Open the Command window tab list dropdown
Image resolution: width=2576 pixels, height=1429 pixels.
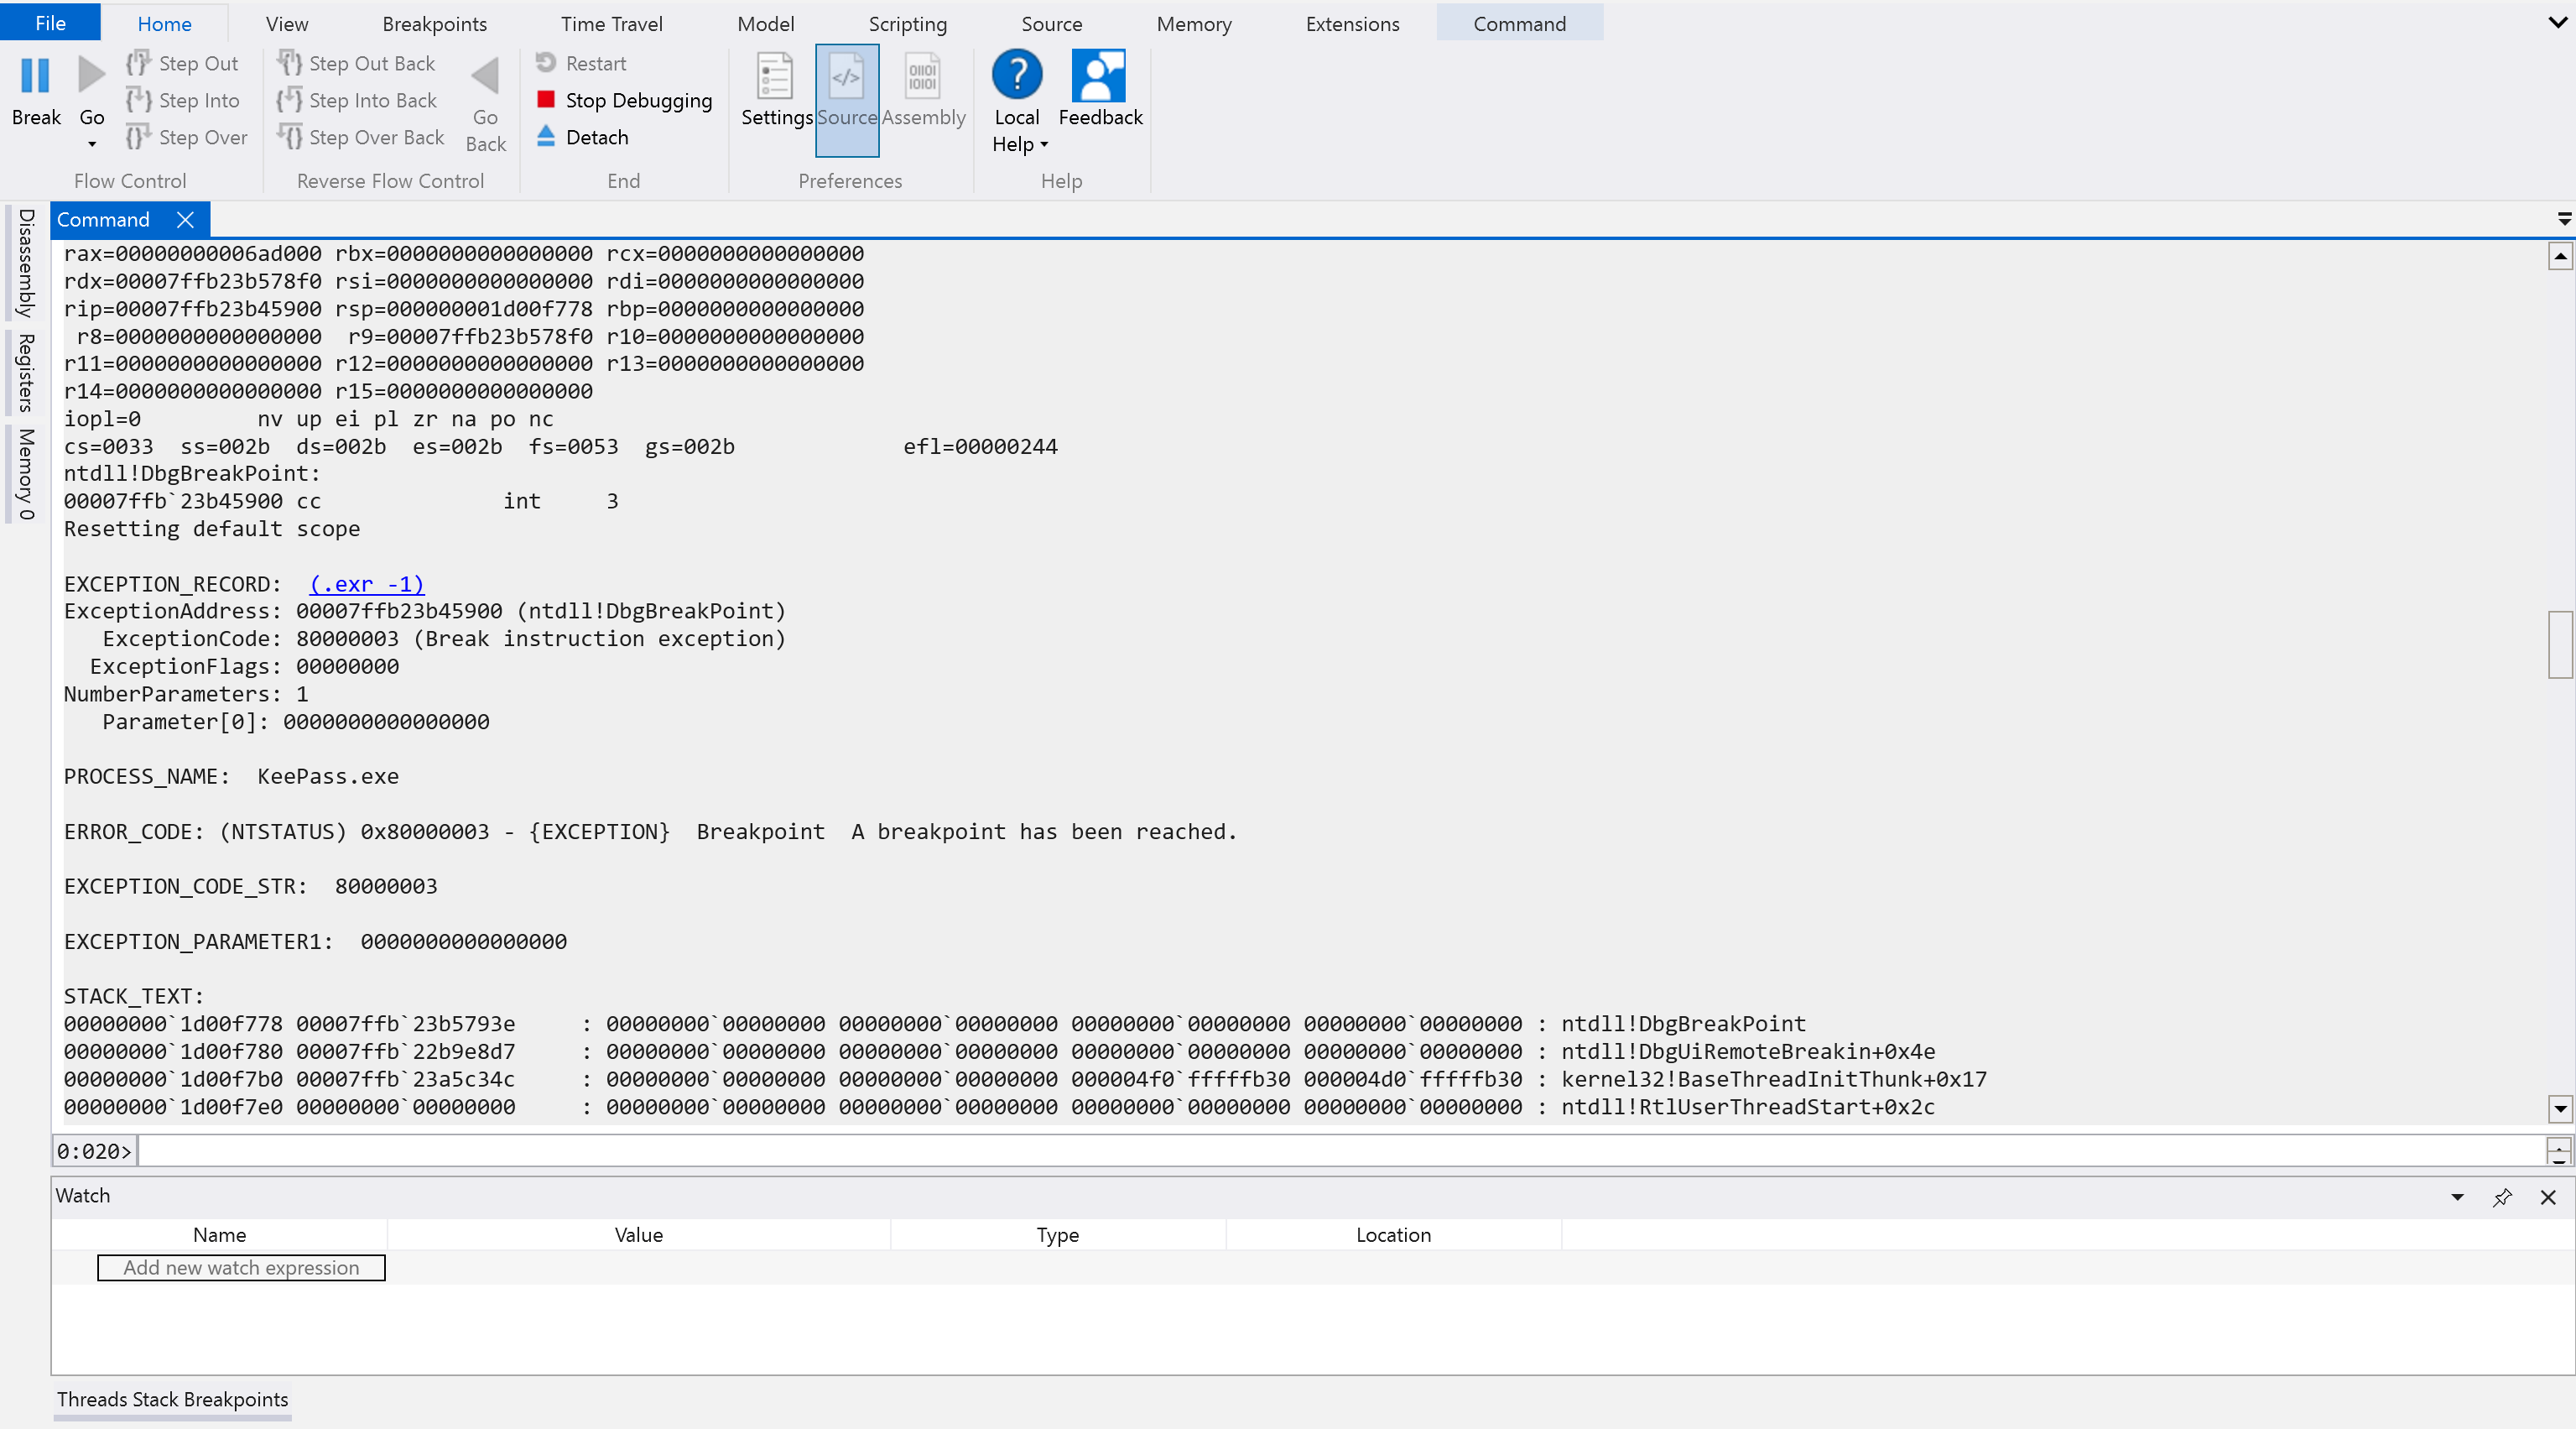point(2563,219)
